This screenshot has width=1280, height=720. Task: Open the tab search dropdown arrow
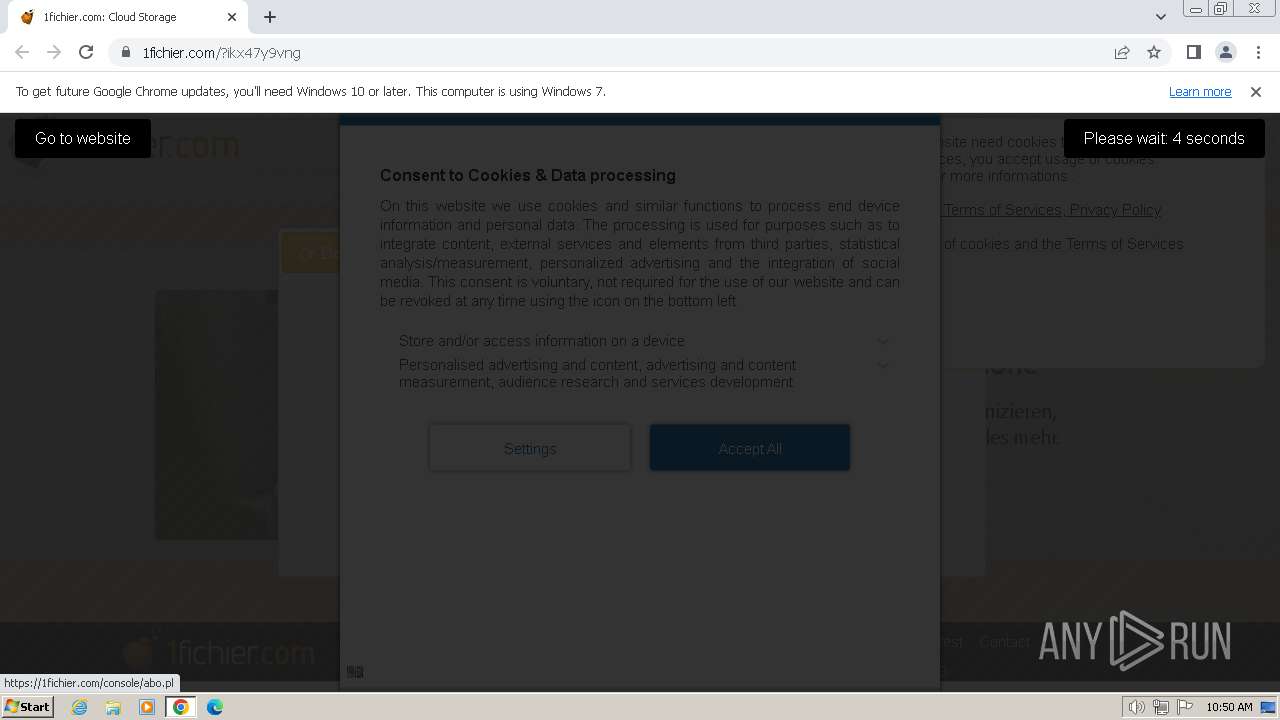[x=1160, y=17]
